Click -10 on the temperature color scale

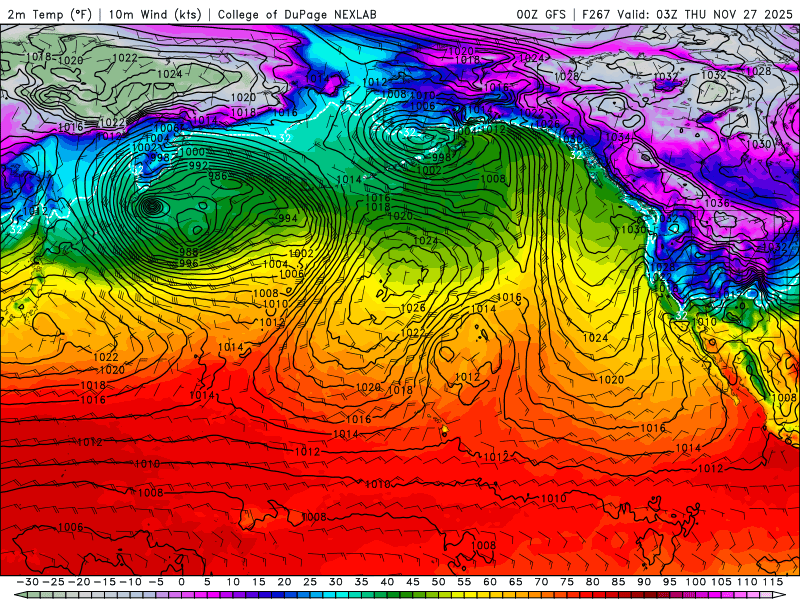130,582
